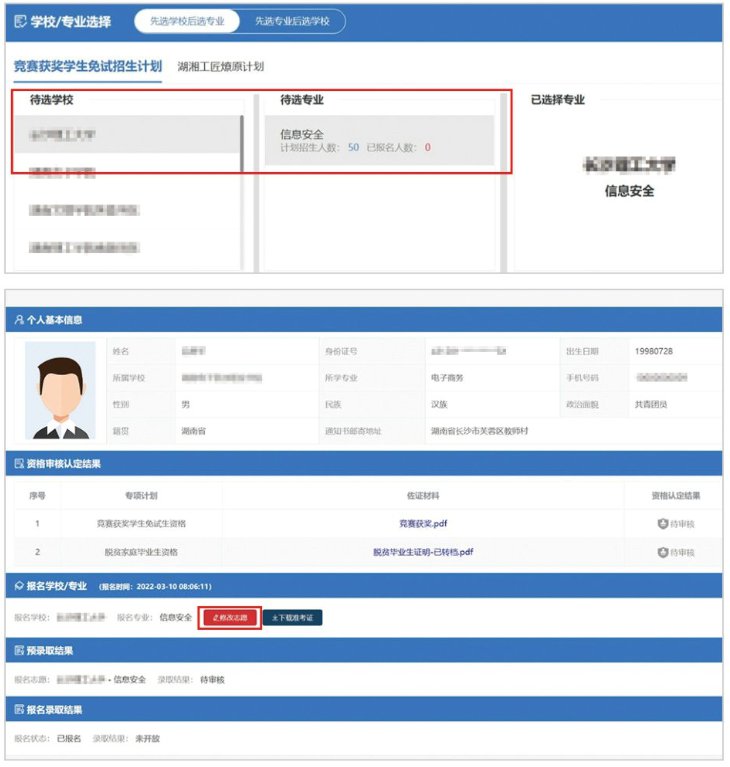Click the planned enrollment count 50
The width and height of the screenshot is (730, 767).
click(x=353, y=147)
